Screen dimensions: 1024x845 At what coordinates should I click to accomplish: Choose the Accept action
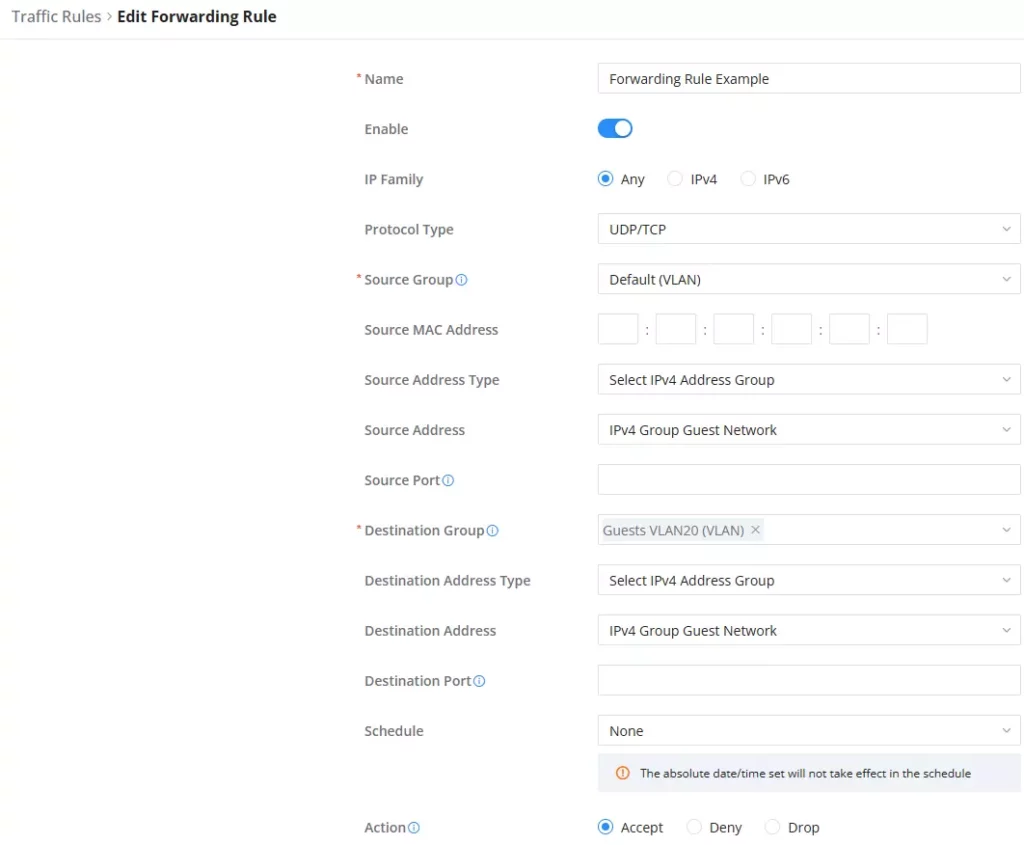(x=605, y=827)
